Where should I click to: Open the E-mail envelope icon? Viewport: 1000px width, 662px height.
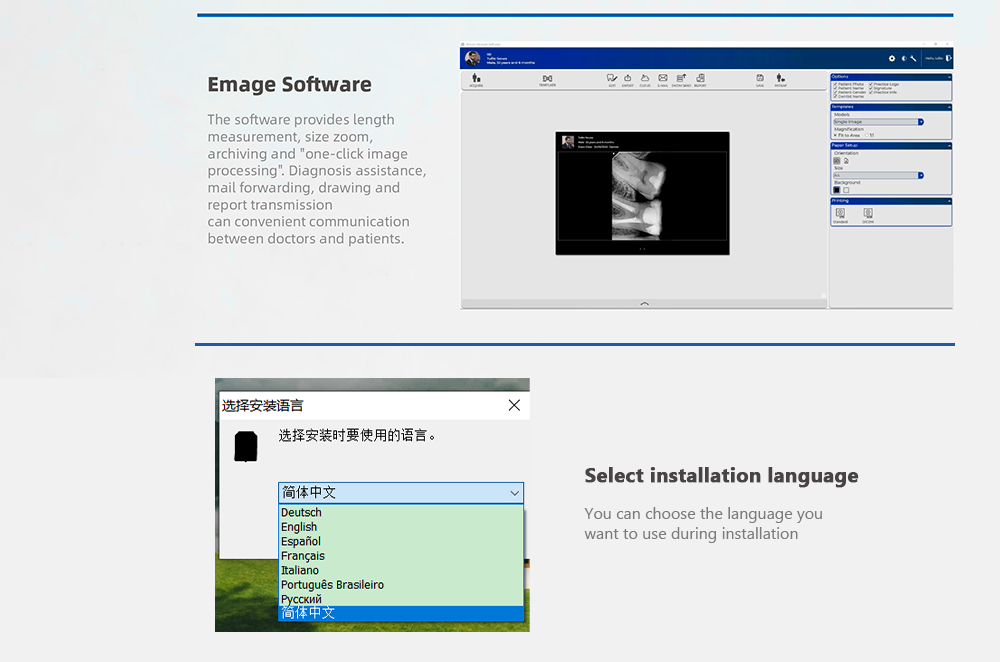pyautogui.click(x=662, y=79)
